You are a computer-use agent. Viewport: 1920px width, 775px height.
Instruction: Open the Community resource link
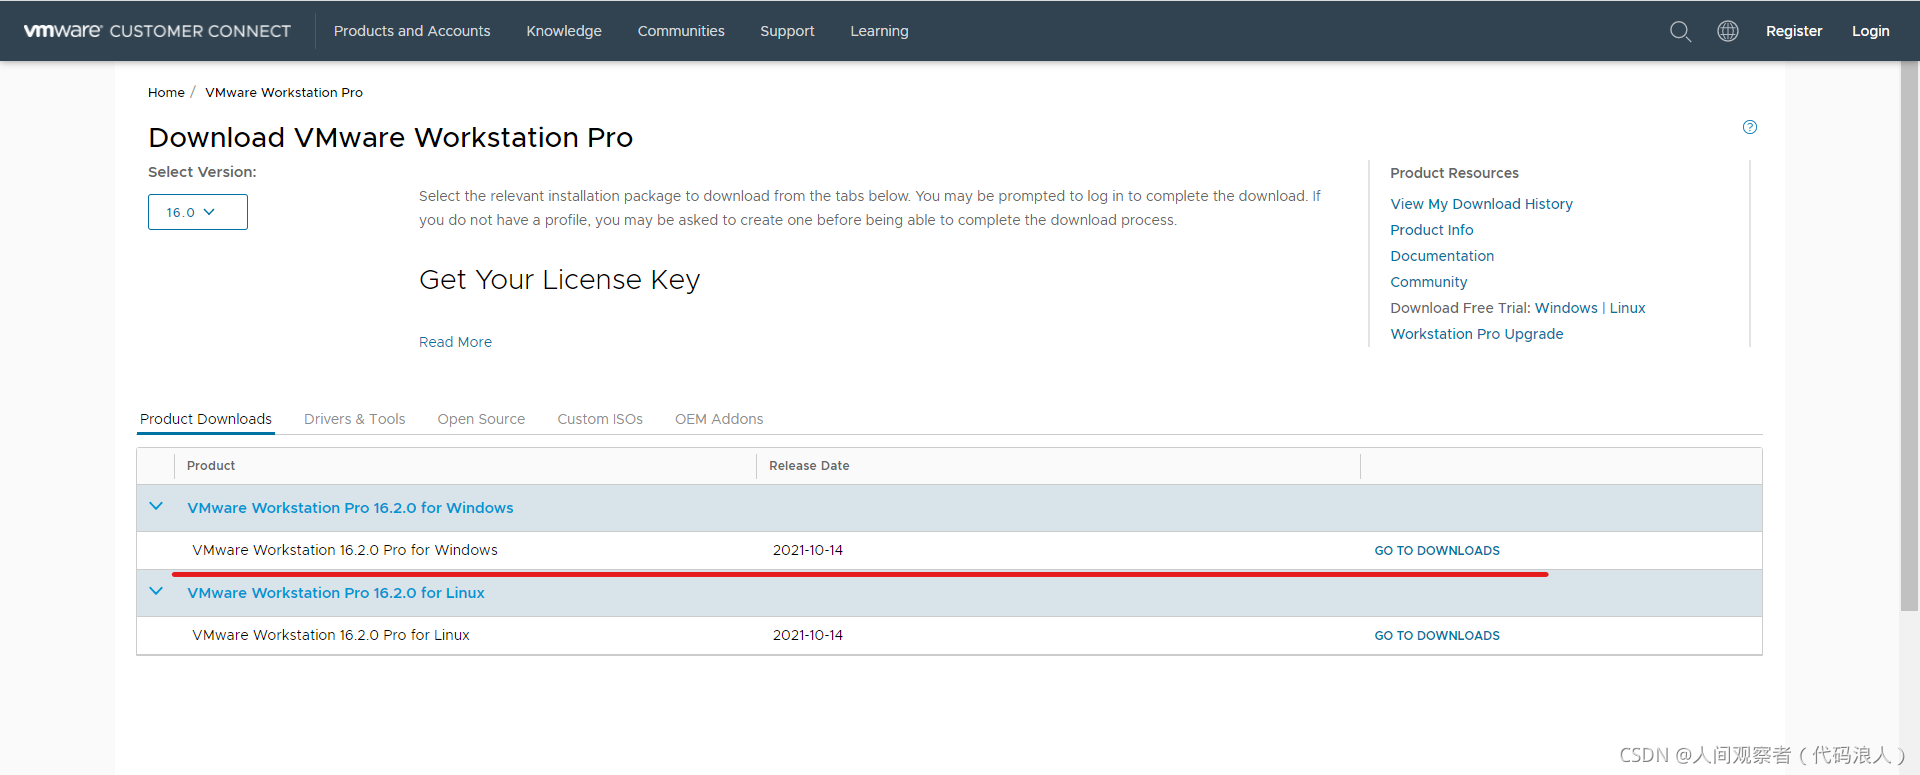1428,282
